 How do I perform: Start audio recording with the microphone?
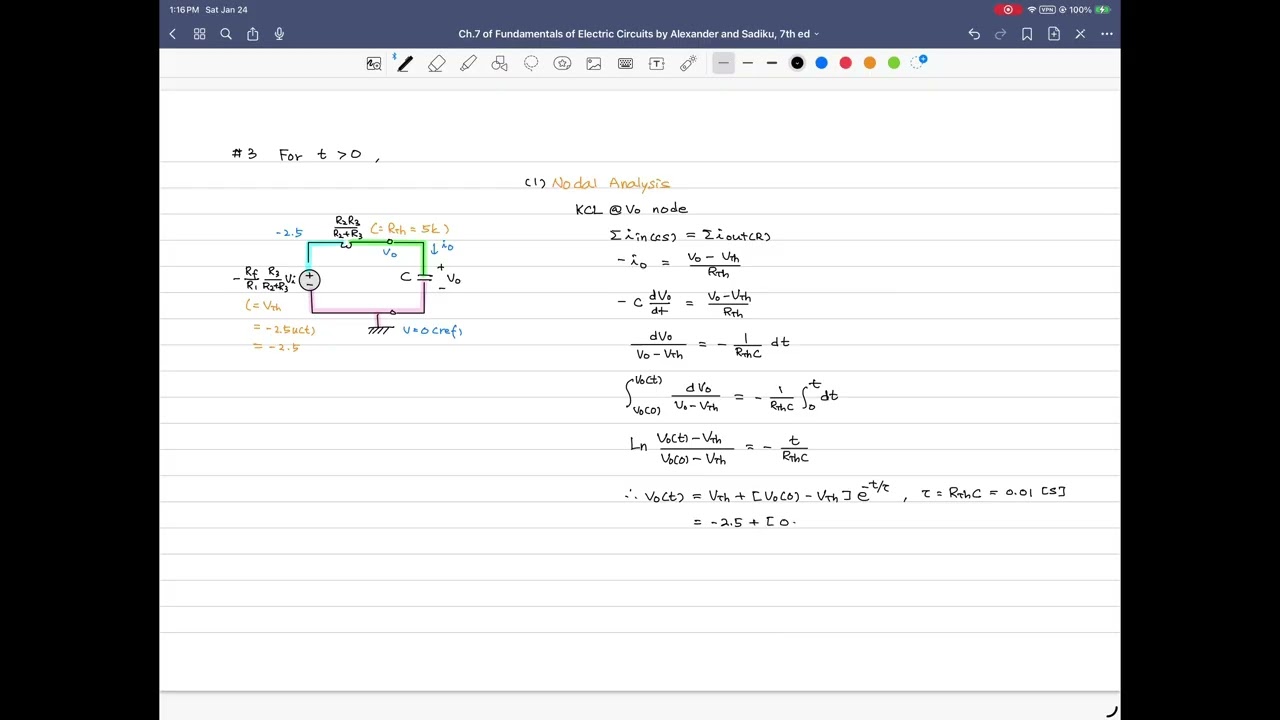pyautogui.click(x=279, y=34)
